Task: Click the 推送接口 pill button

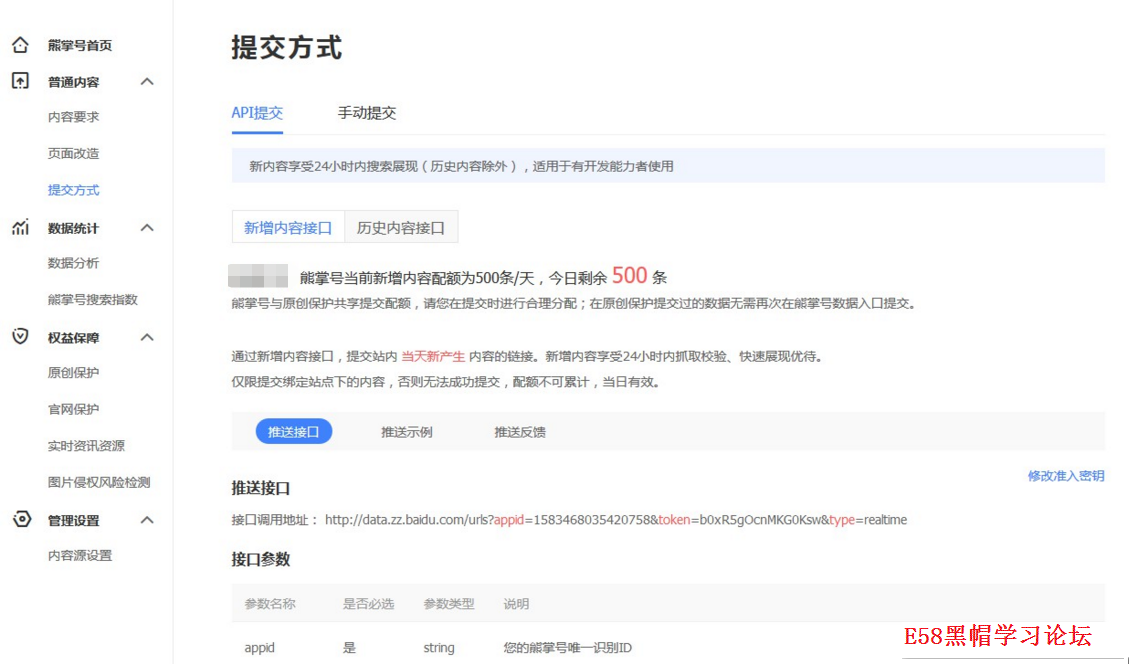Action: 293,432
